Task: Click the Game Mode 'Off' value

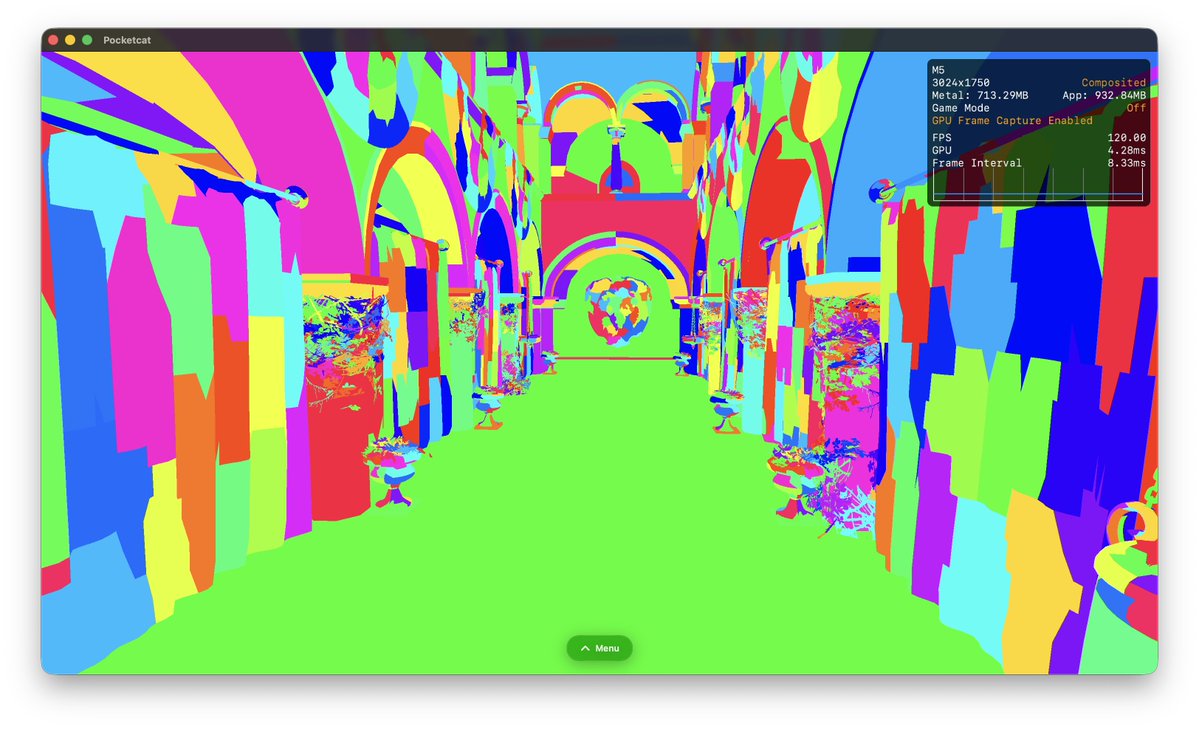Action: [x=1136, y=108]
